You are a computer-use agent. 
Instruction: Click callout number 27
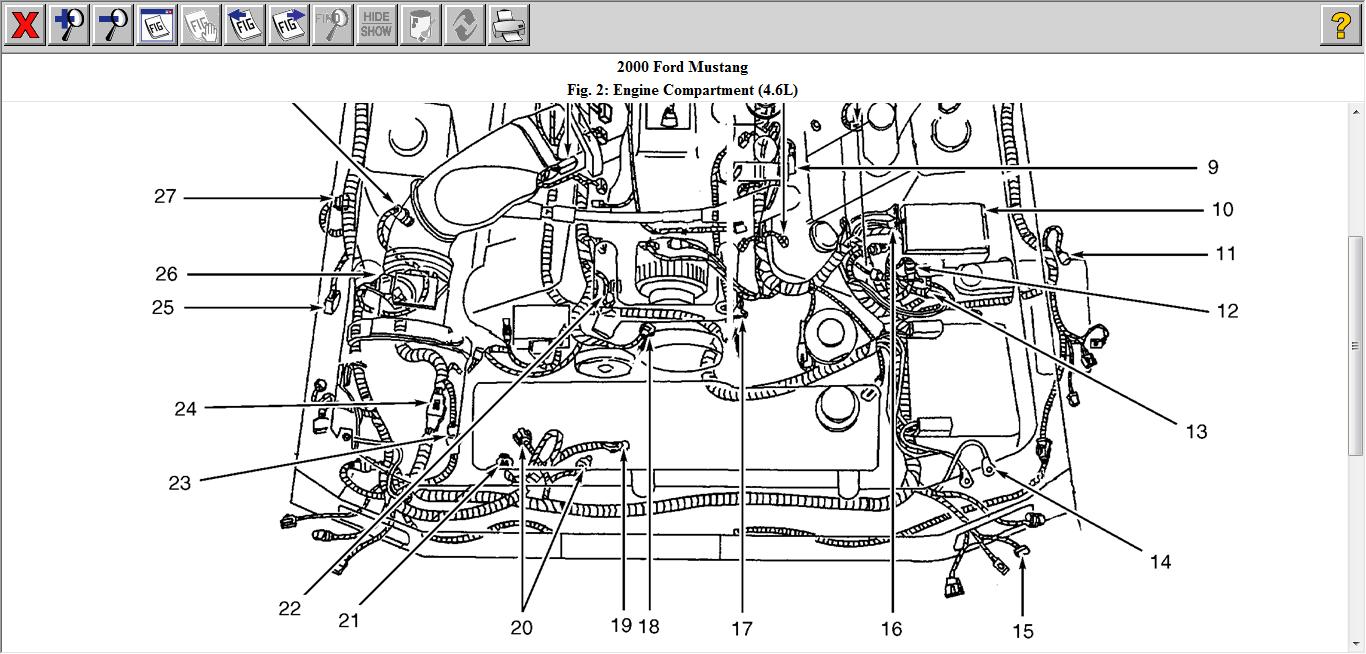[165, 197]
